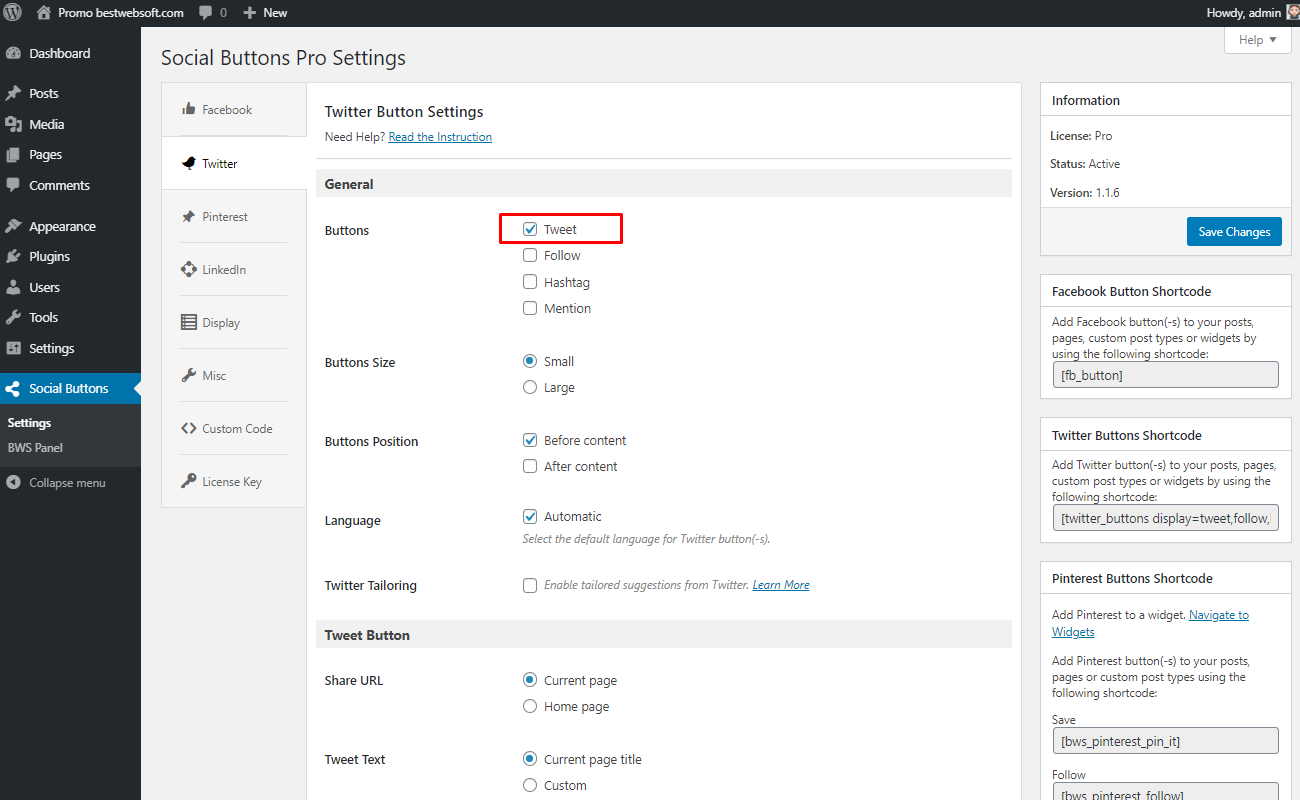The image size is (1300, 800).
Task: Open BWS Panel submenu item
Action: coord(35,448)
